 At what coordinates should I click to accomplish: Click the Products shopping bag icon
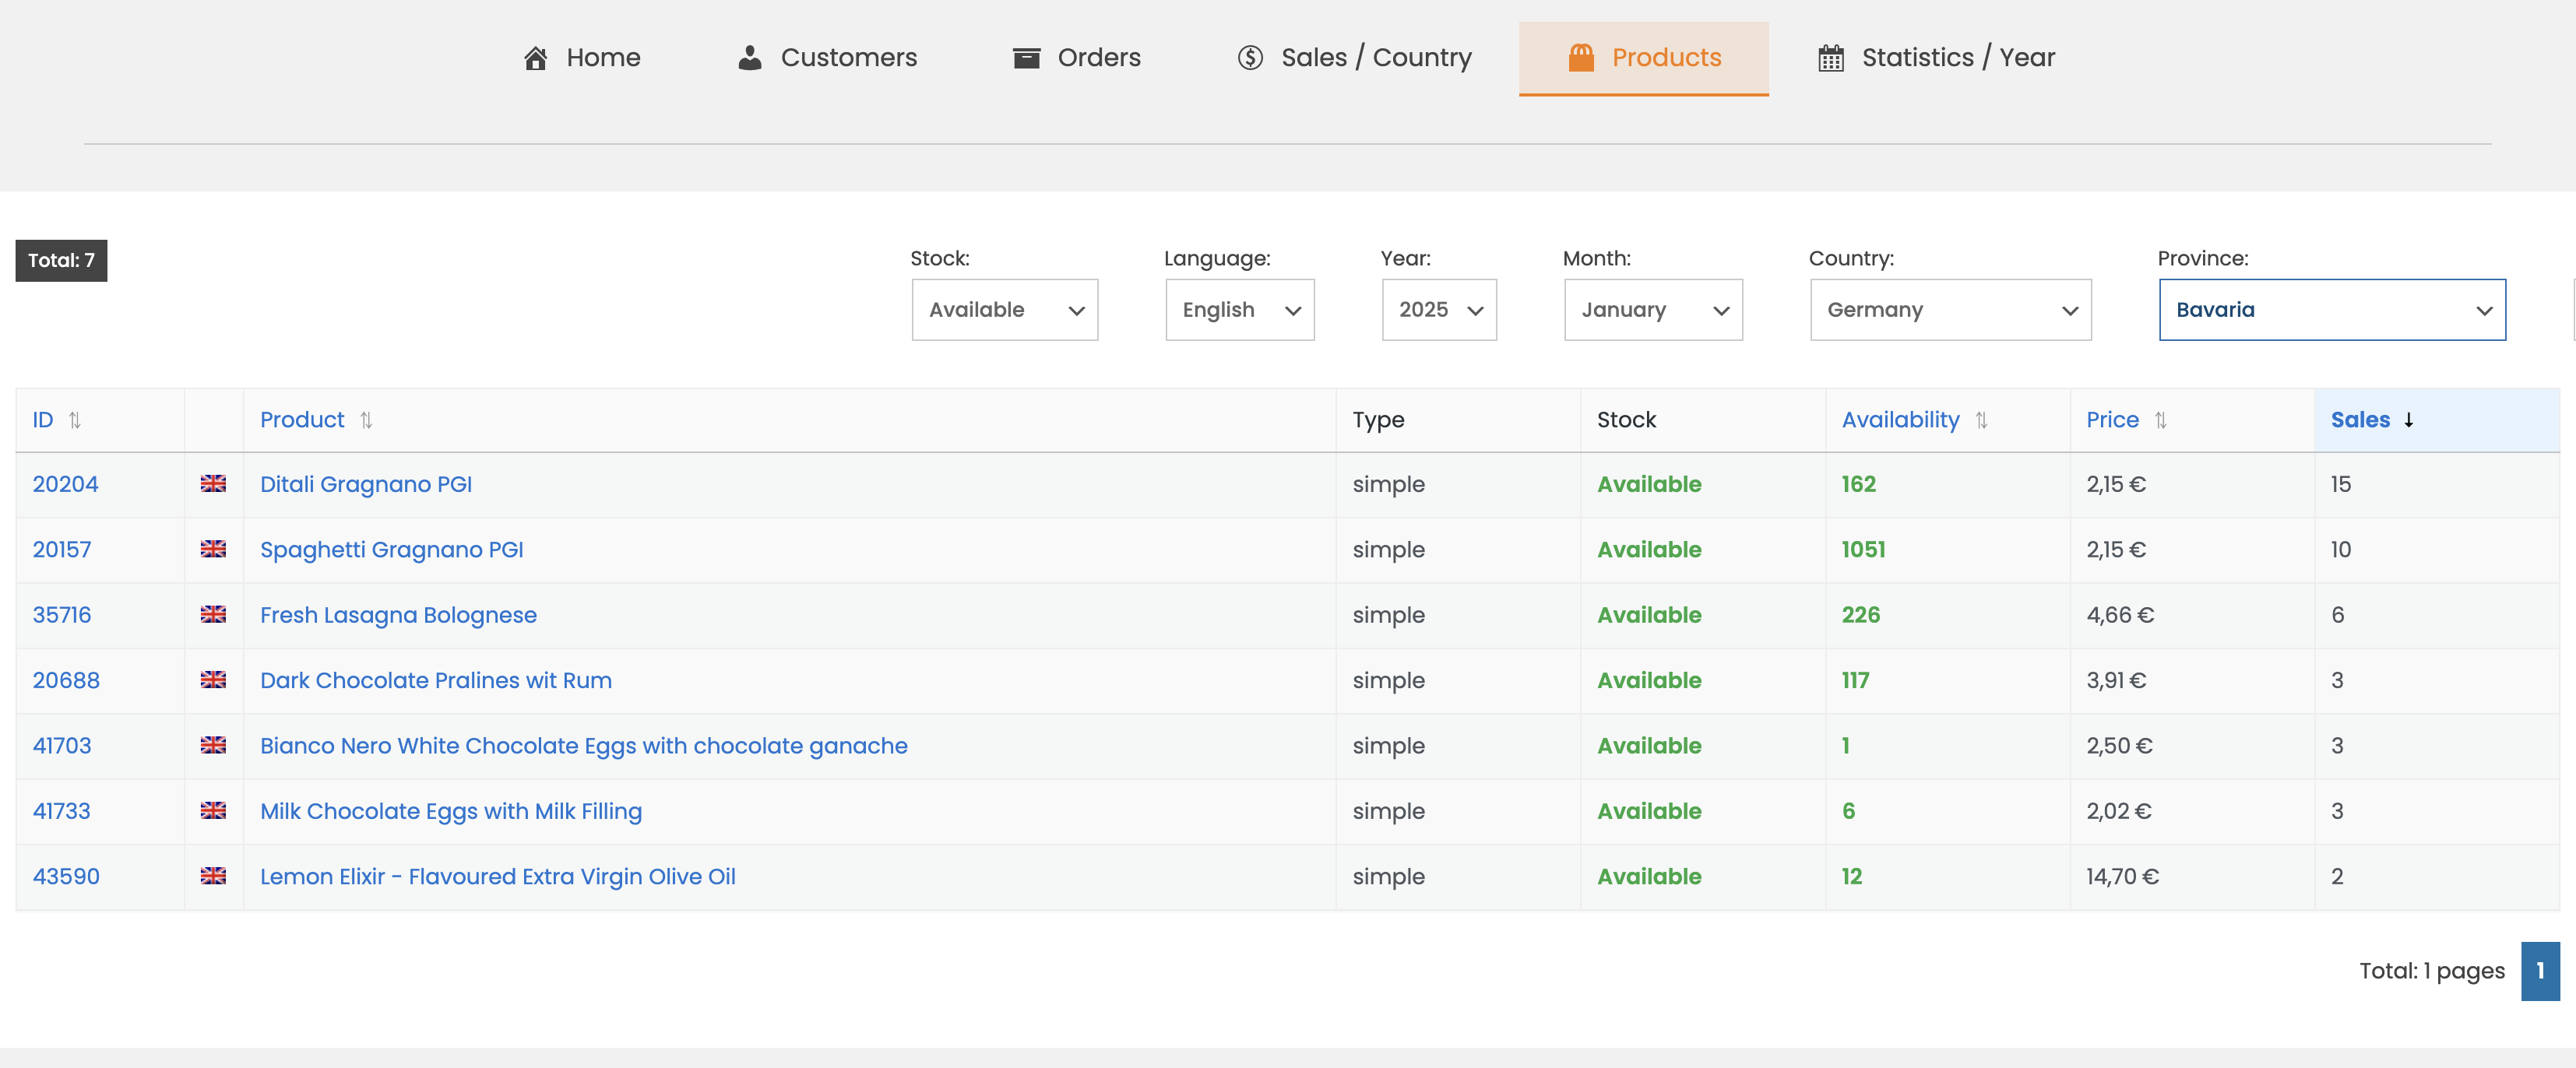click(x=1581, y=58)
